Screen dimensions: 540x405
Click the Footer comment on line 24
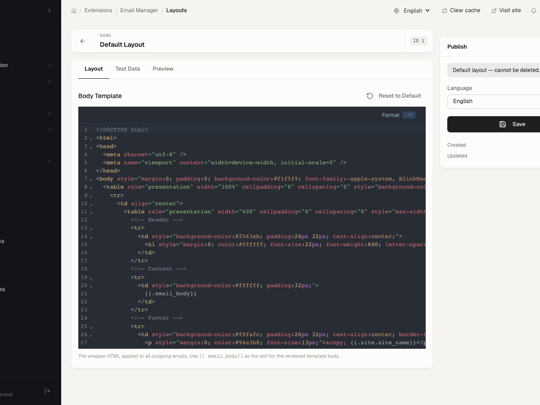tap(157, 318)
